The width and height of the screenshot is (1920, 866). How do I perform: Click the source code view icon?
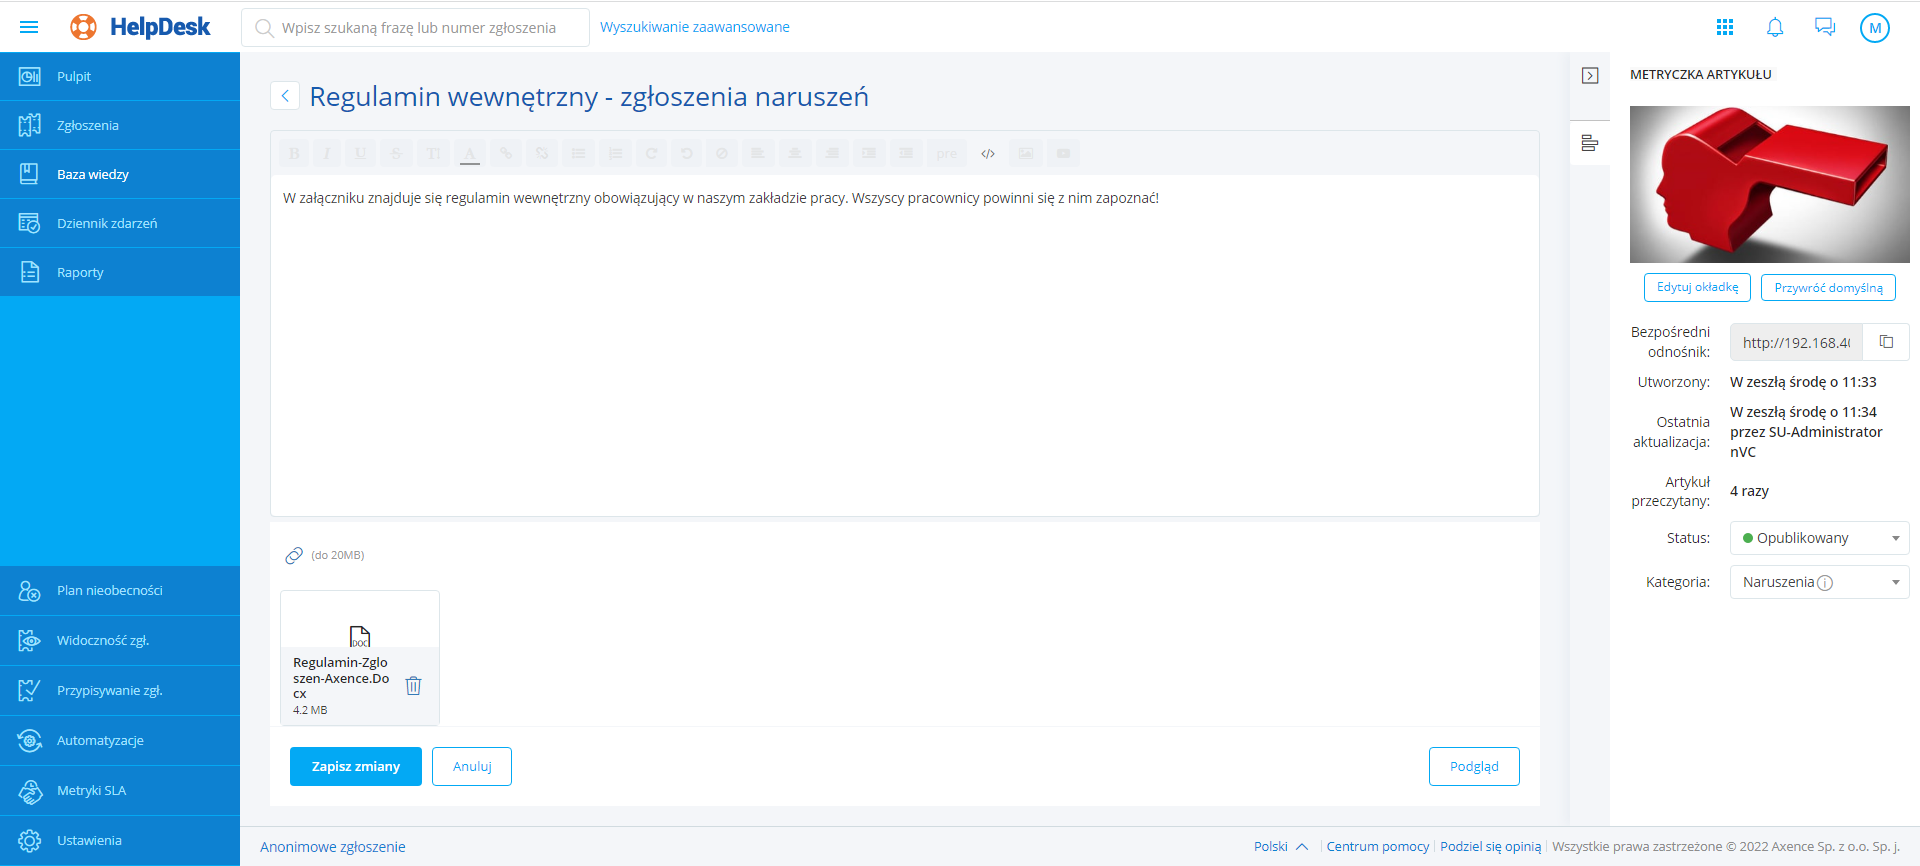tap(988, 154)
